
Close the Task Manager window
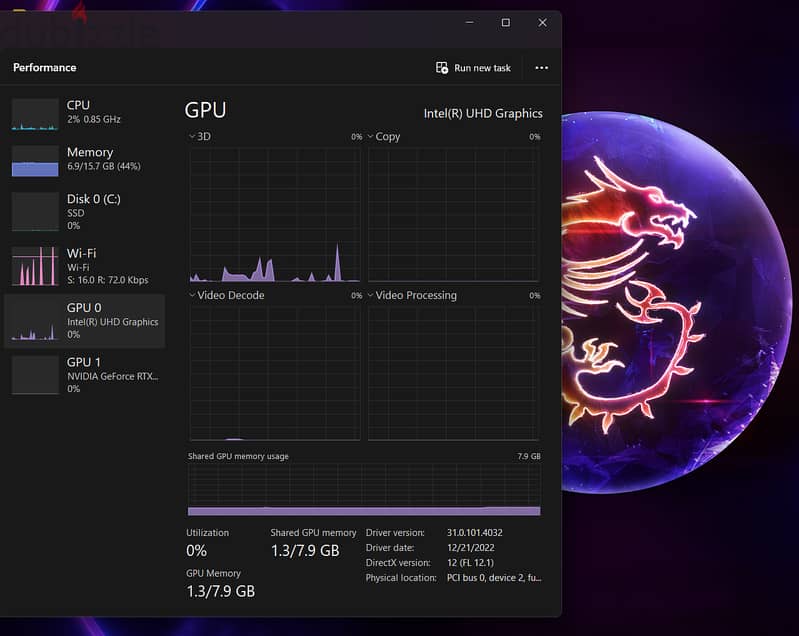point(542,22)
